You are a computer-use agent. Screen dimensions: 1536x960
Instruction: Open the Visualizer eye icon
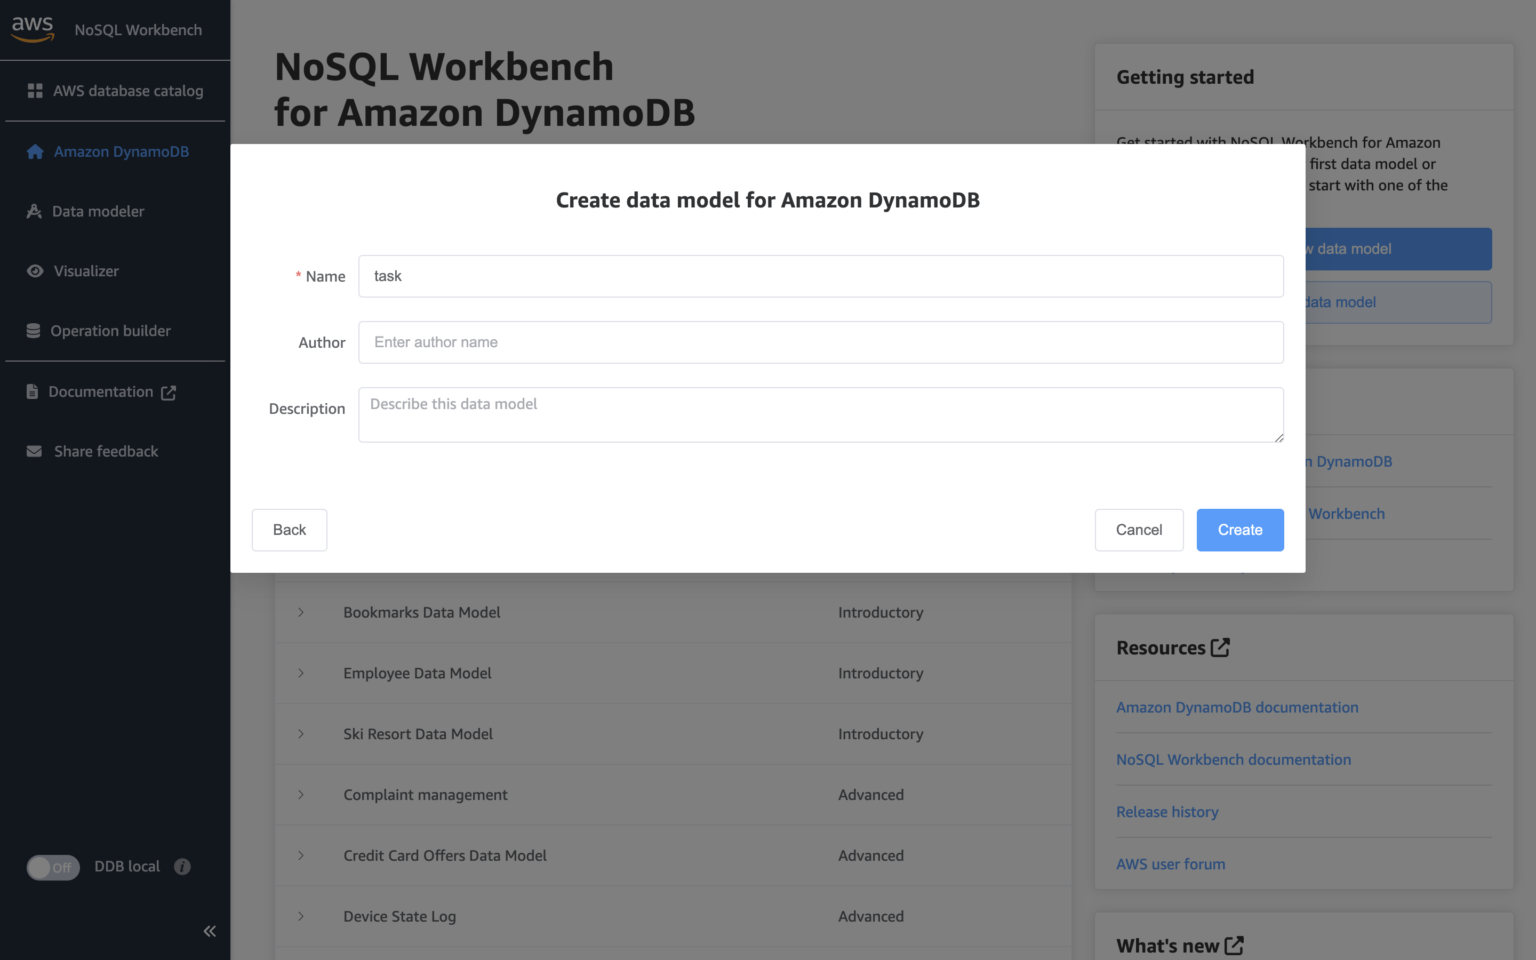(x=33, y=271)
